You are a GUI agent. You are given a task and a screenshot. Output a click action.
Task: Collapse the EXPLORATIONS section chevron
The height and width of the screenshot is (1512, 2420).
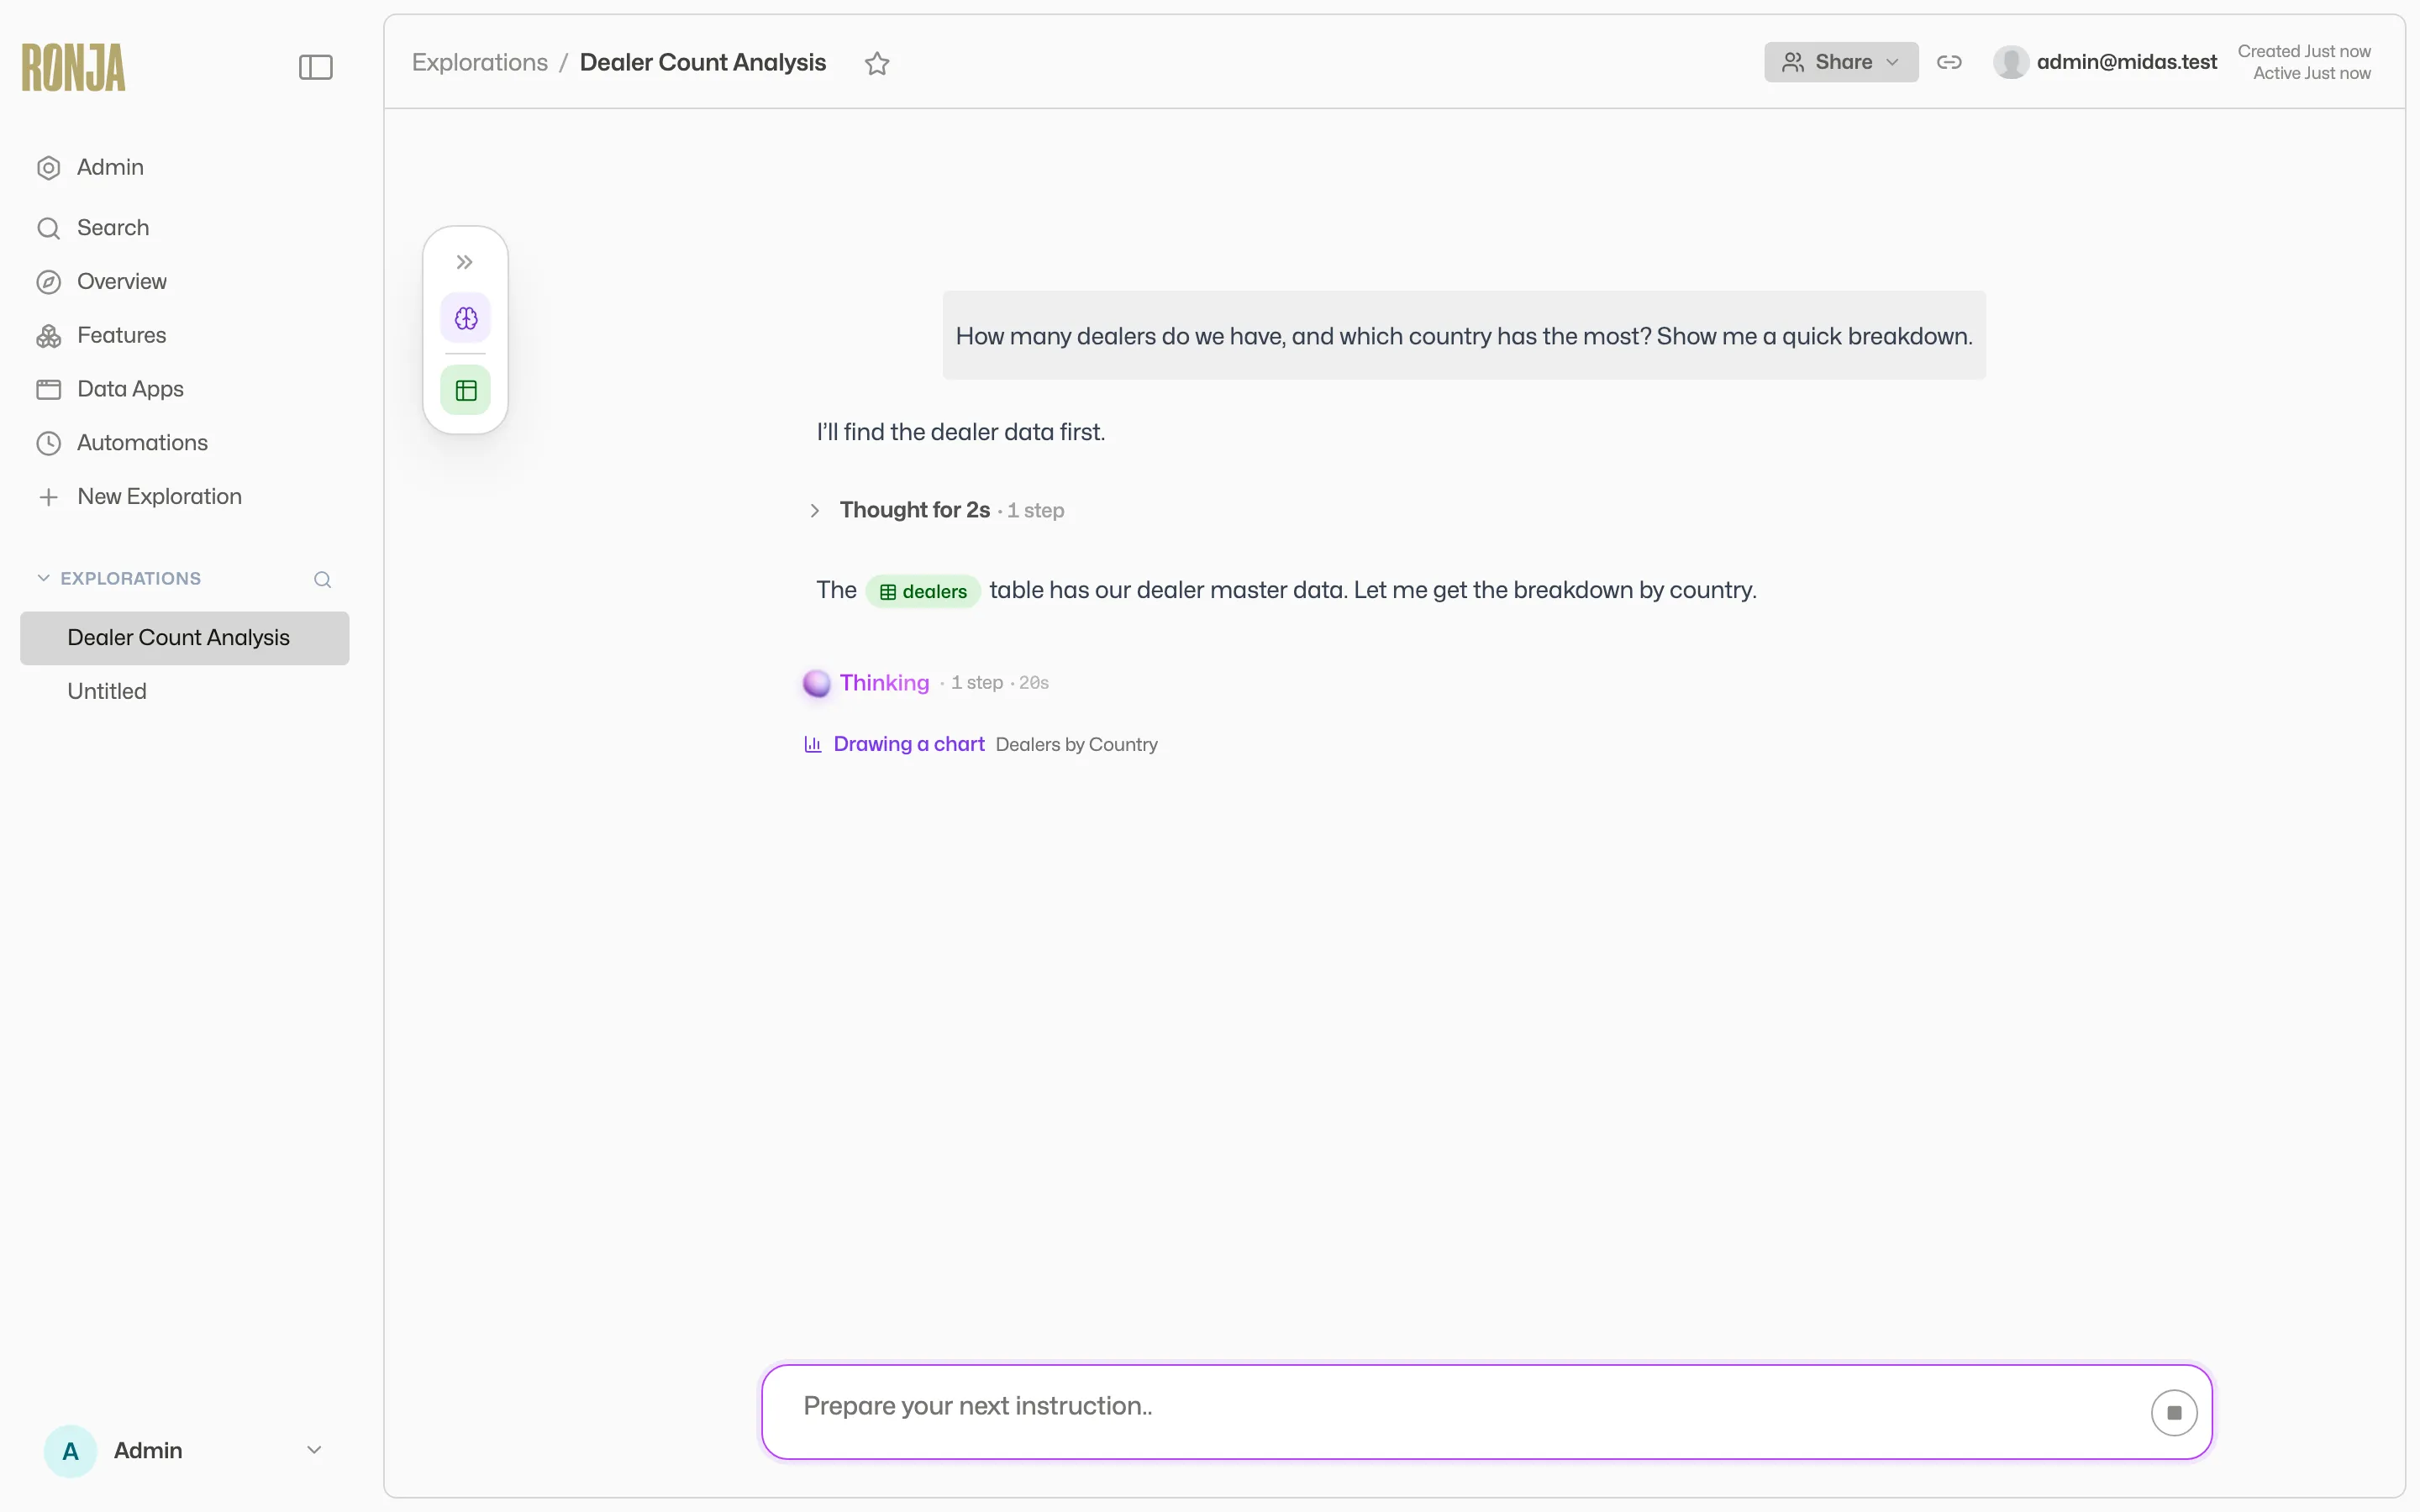(x=43, y=578)
